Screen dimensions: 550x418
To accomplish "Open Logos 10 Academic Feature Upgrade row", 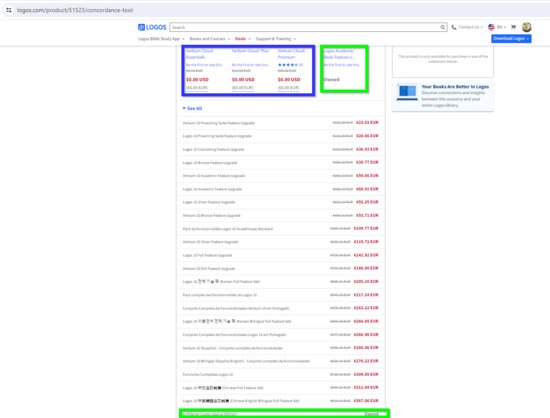I will 281,189.
